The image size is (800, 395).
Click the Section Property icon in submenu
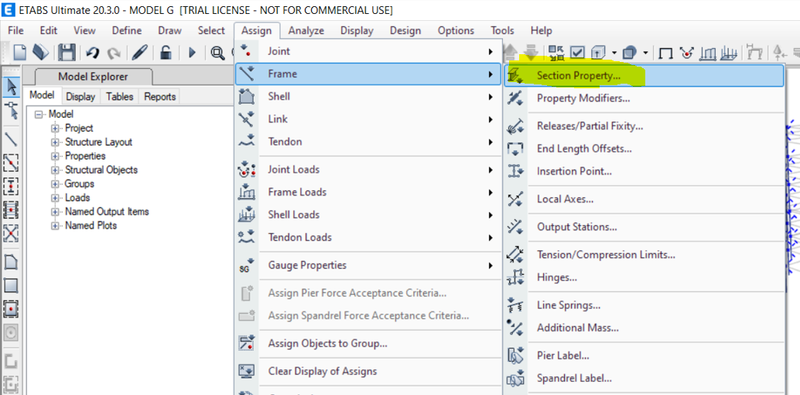pos(515,76)
